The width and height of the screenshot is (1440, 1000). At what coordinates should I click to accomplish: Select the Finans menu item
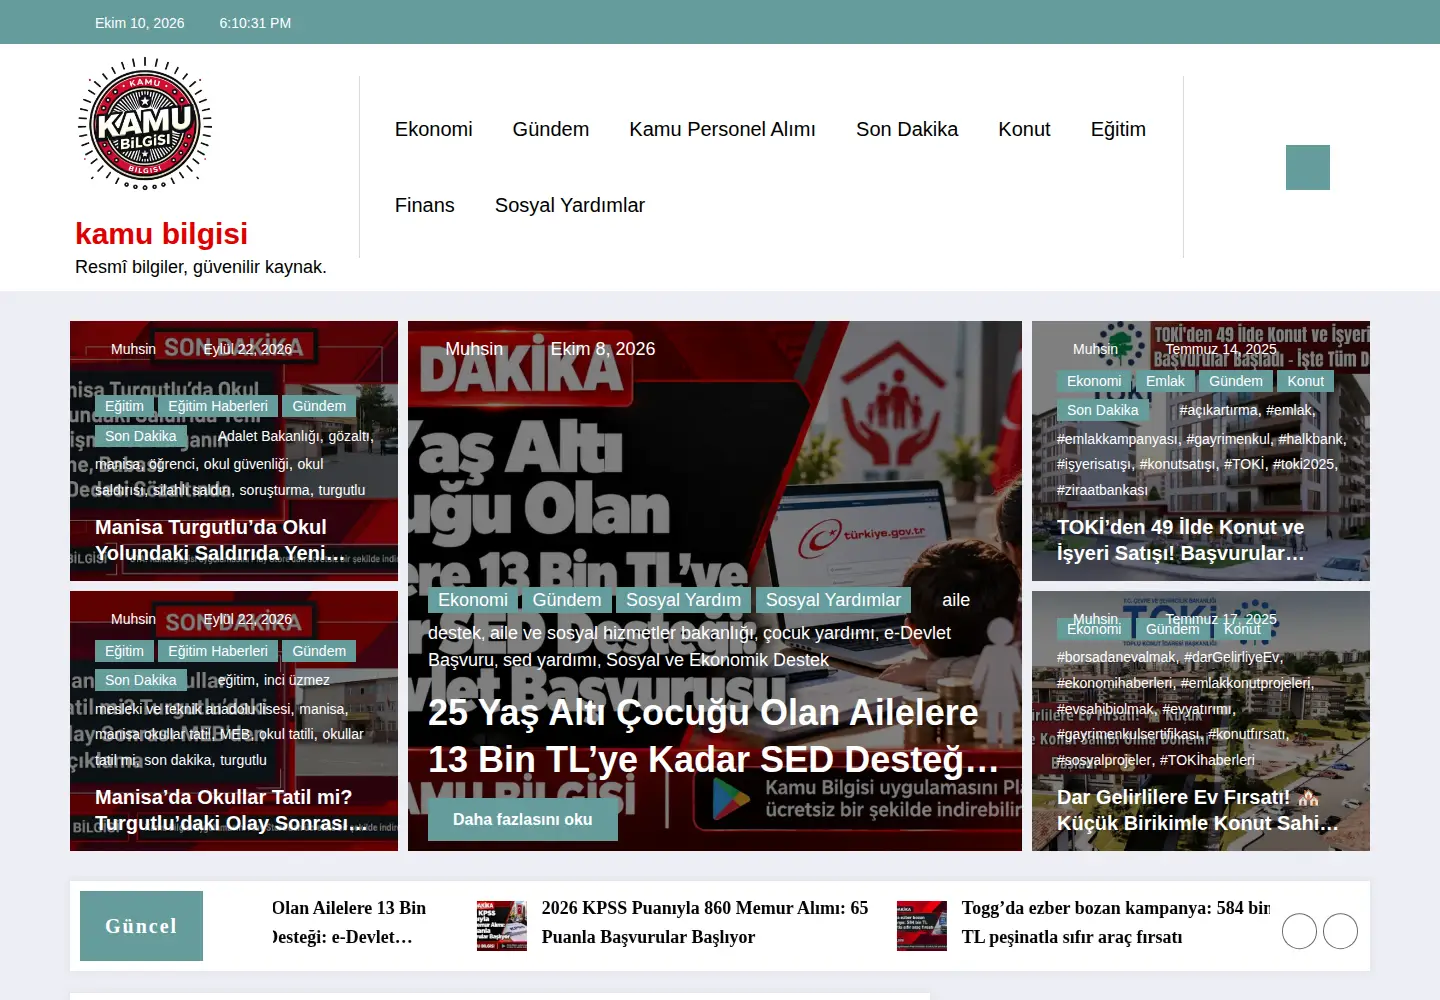pos(424,205)
